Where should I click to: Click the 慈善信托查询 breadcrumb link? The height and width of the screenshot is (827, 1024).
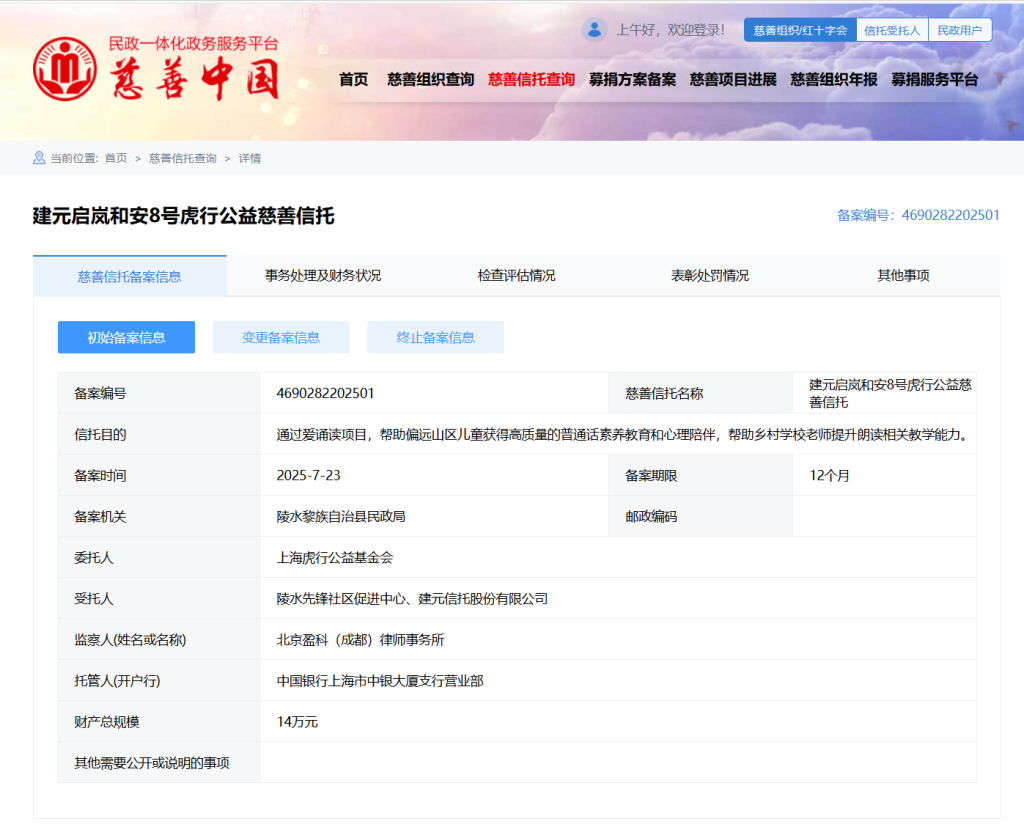click(x=183, y=158)
